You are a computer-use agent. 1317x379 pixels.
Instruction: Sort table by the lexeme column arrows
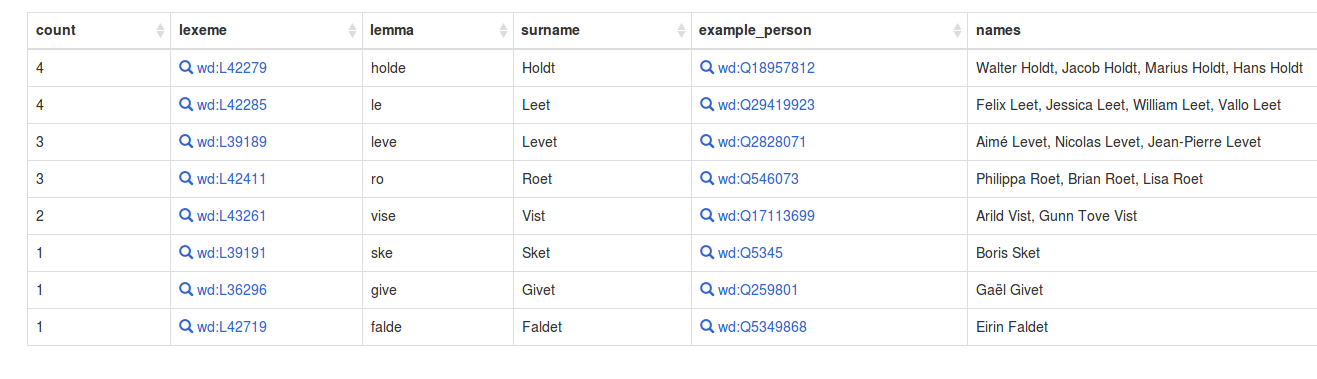[x=352, y=31]
